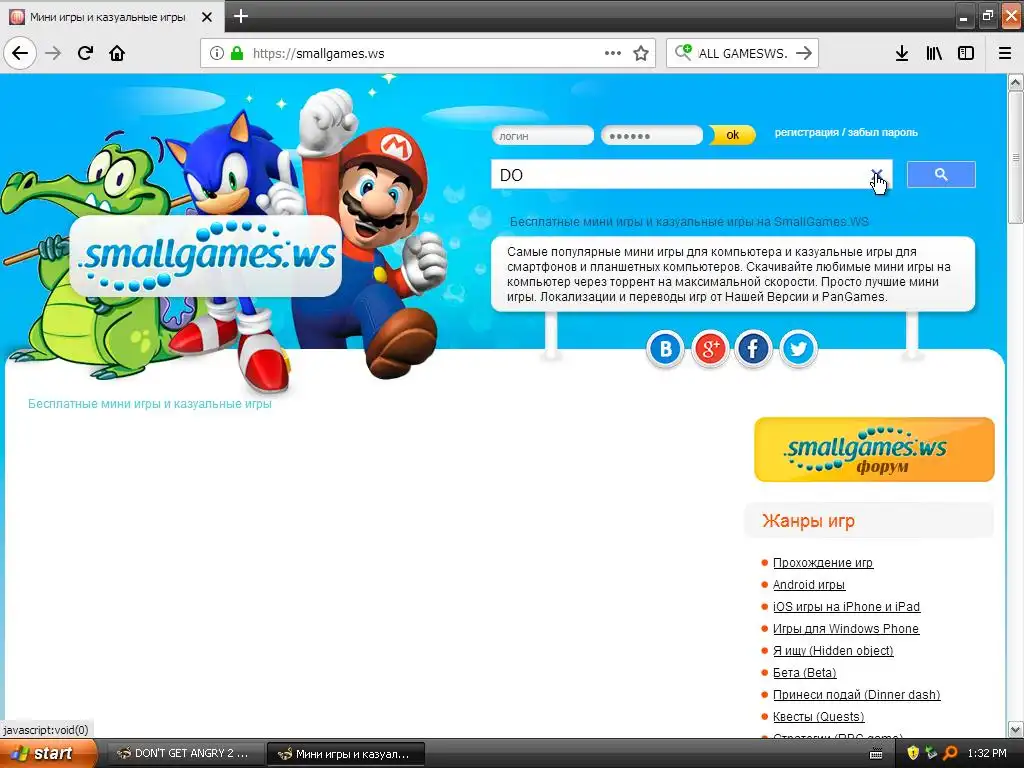Toggle the browser sidebar

click(x=966, y=53)
